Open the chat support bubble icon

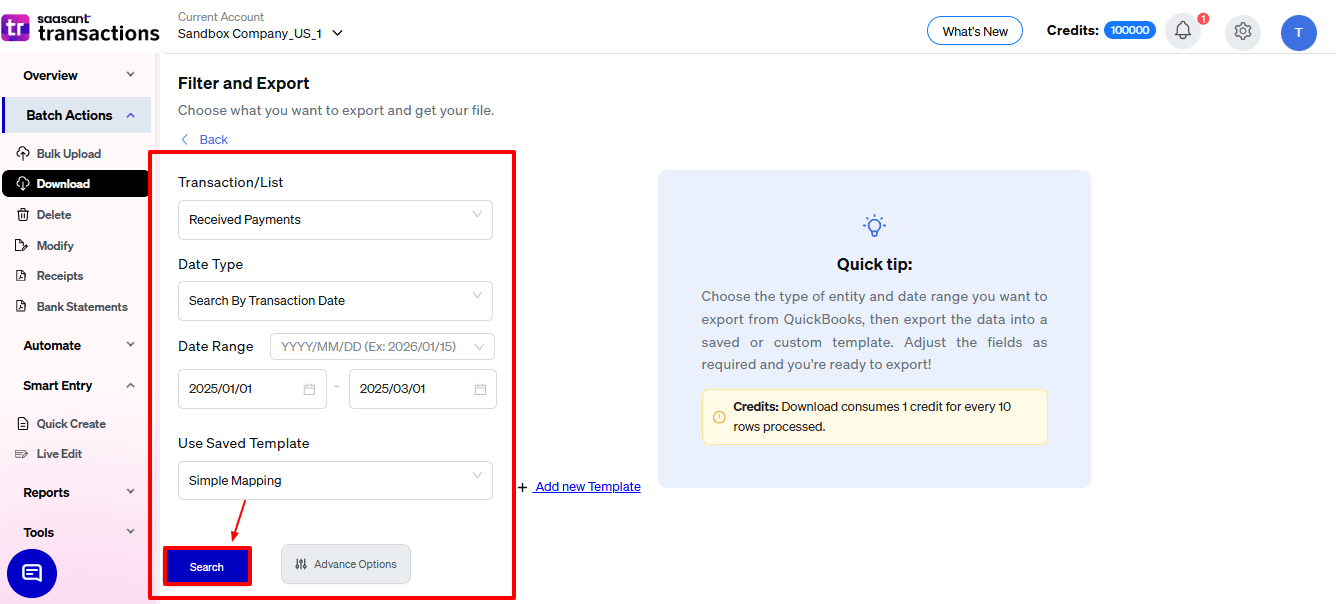32,573
